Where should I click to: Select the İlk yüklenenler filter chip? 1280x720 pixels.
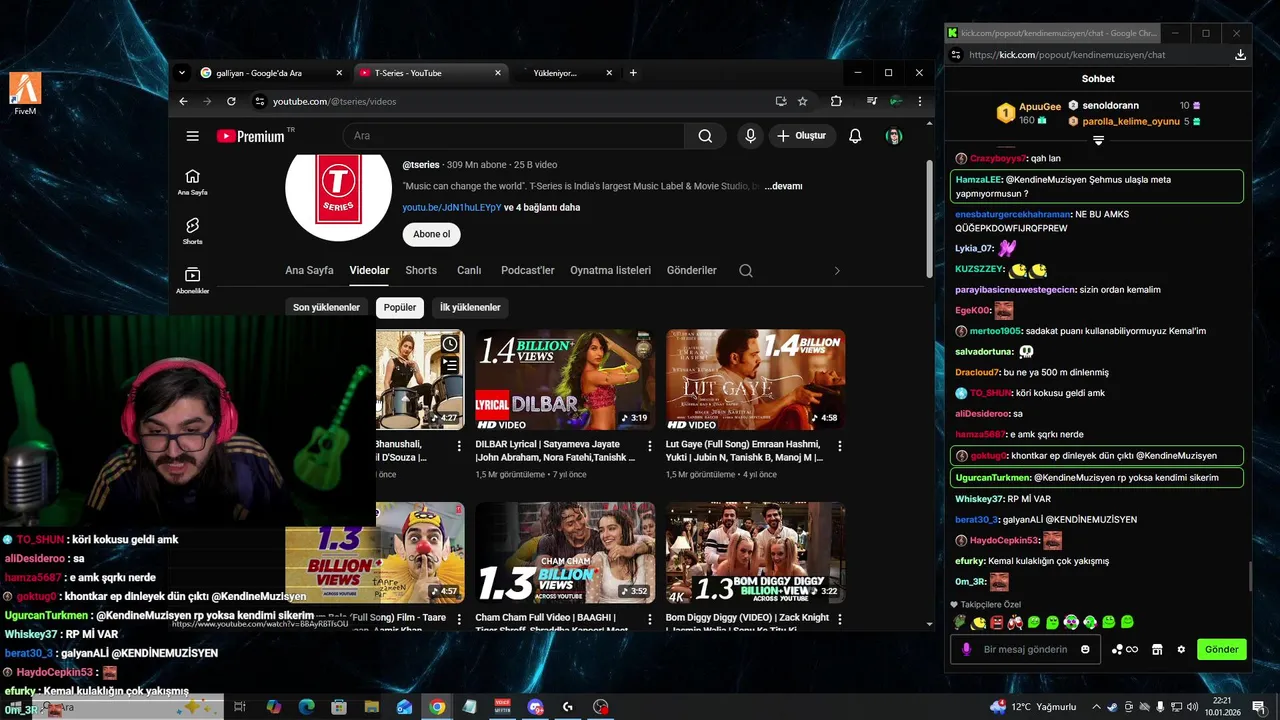pos(470,307)
